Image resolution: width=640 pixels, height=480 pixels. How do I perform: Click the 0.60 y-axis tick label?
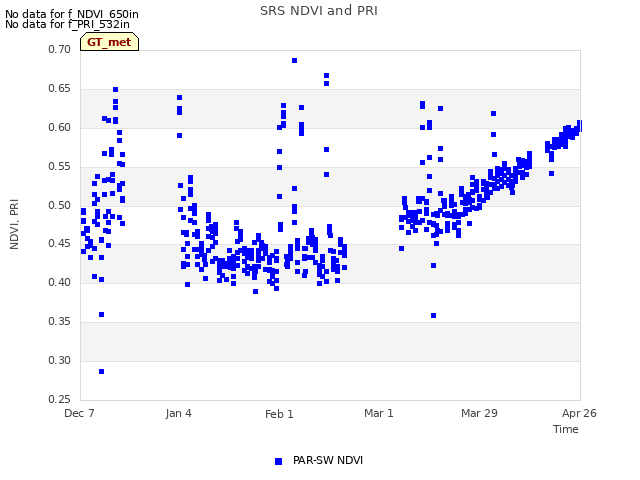pyautogui.click(x=59, y=127)
